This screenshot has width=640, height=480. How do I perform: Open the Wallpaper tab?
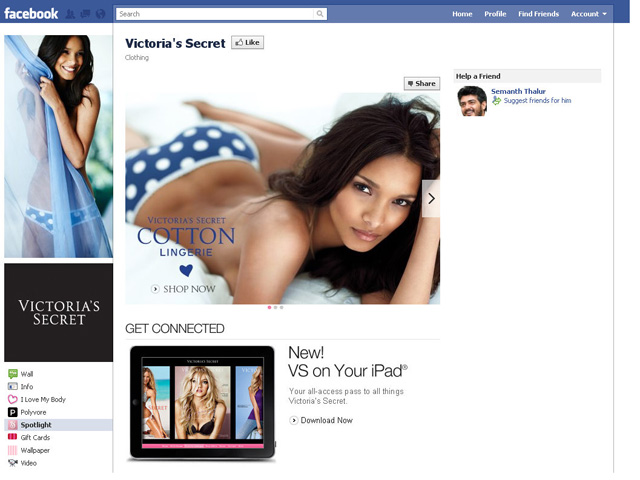[x=35, y=450]
